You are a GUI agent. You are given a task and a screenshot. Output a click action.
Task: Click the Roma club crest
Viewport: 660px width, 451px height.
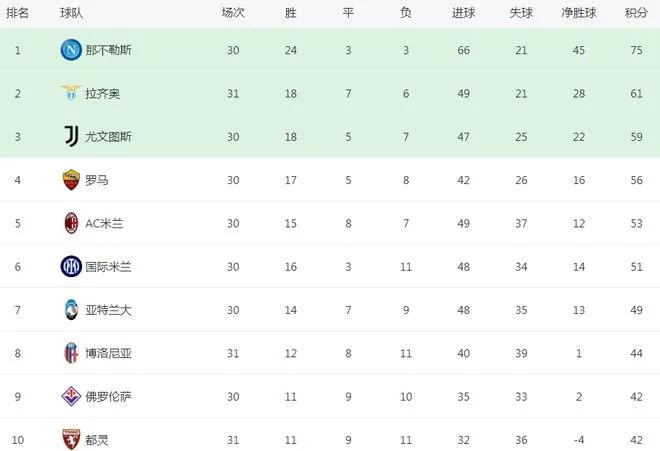70,180
